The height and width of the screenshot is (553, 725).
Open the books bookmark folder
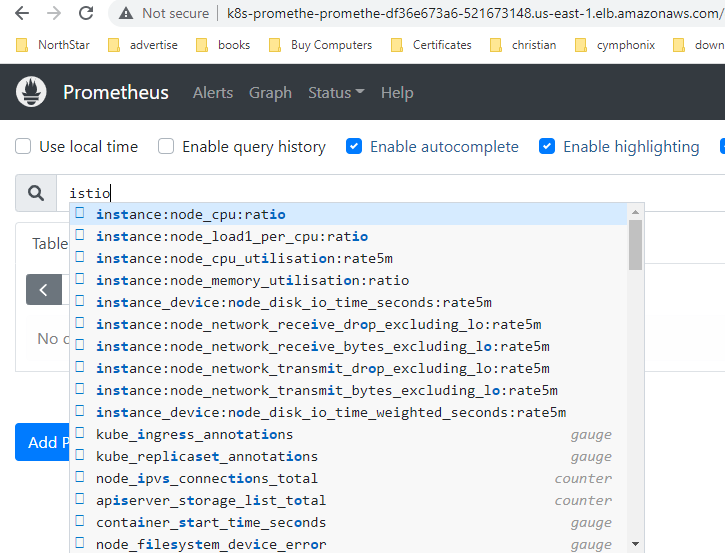tap(223, 45)
